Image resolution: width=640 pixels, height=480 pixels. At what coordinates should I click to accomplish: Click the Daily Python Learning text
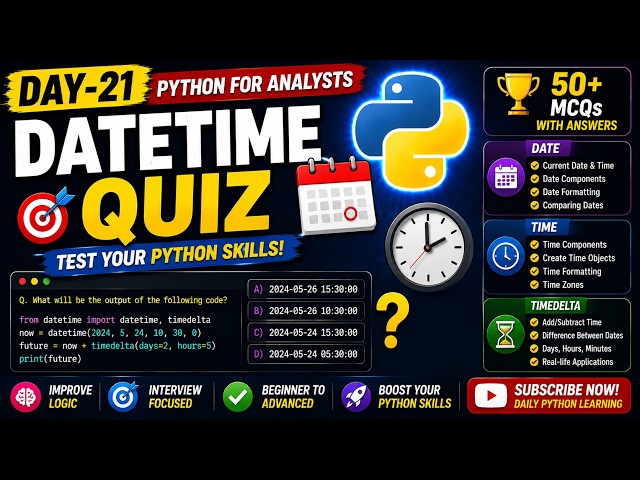tap(568, 404)
